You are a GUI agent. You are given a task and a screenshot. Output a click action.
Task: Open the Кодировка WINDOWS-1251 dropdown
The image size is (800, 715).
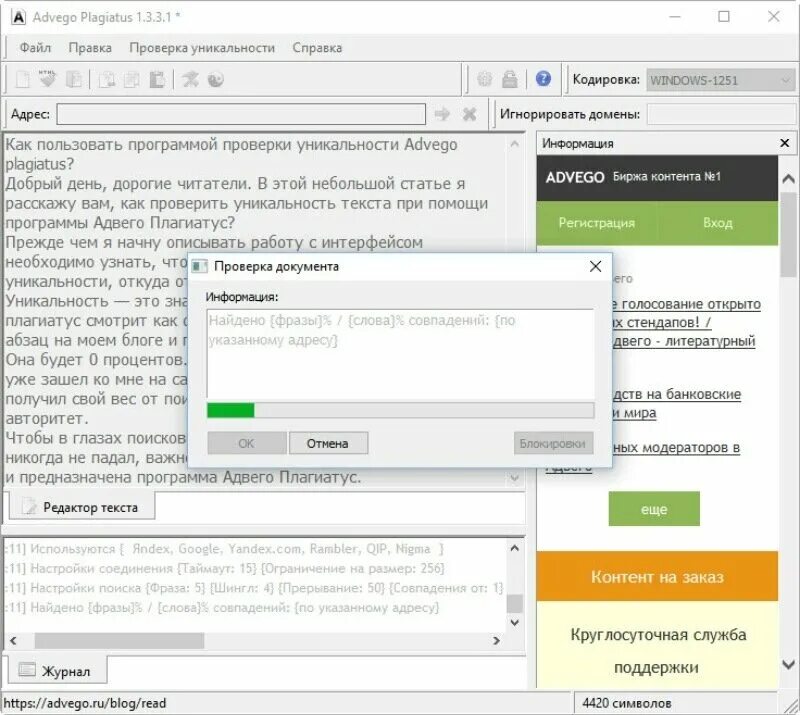pyautogui.click(x=721, y=80)
